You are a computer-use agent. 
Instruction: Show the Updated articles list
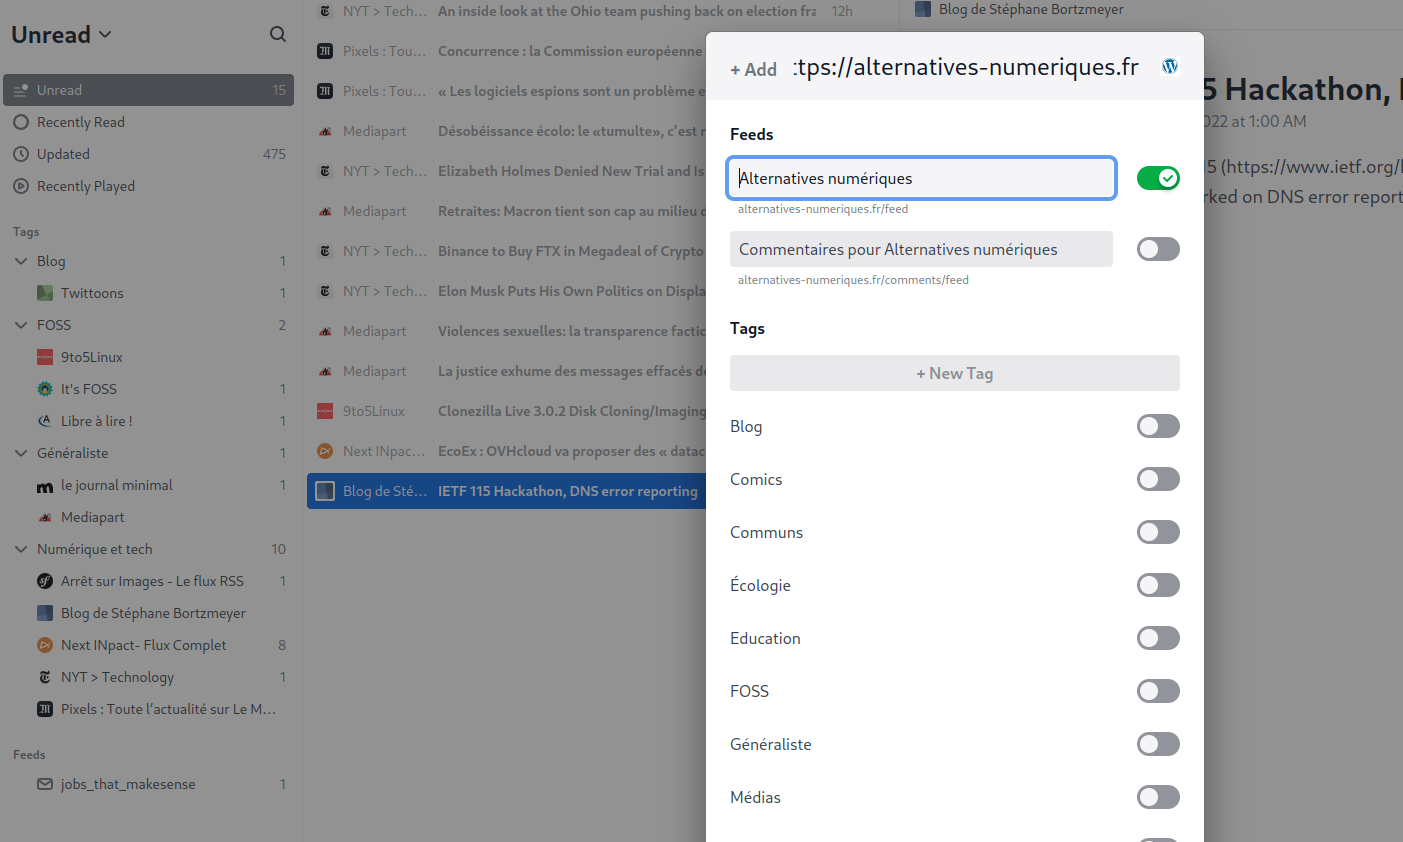[148, 154]
